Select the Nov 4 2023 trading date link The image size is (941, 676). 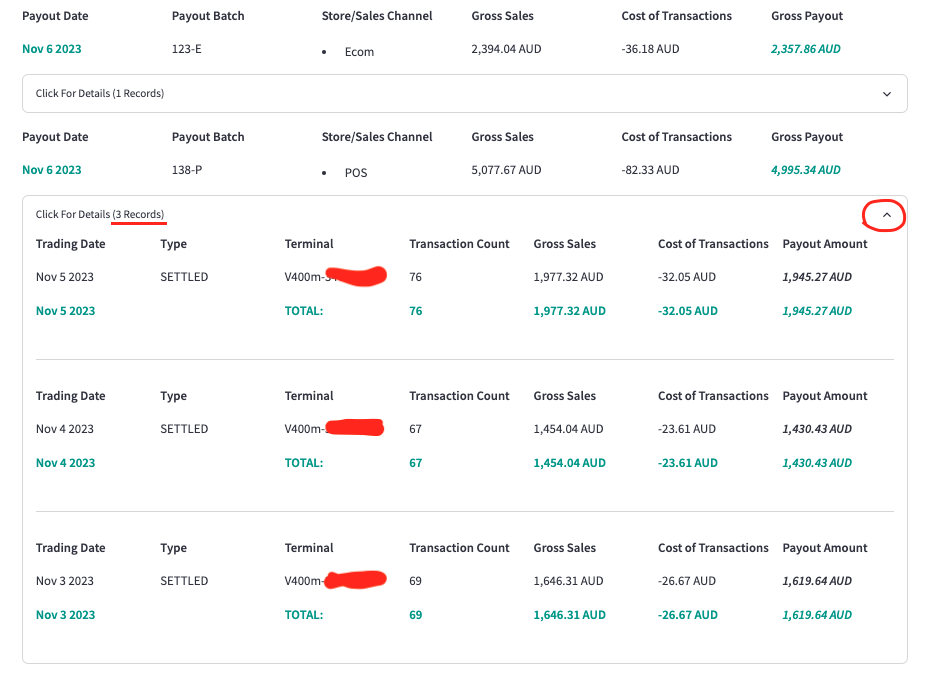click(x=64, y=462)
